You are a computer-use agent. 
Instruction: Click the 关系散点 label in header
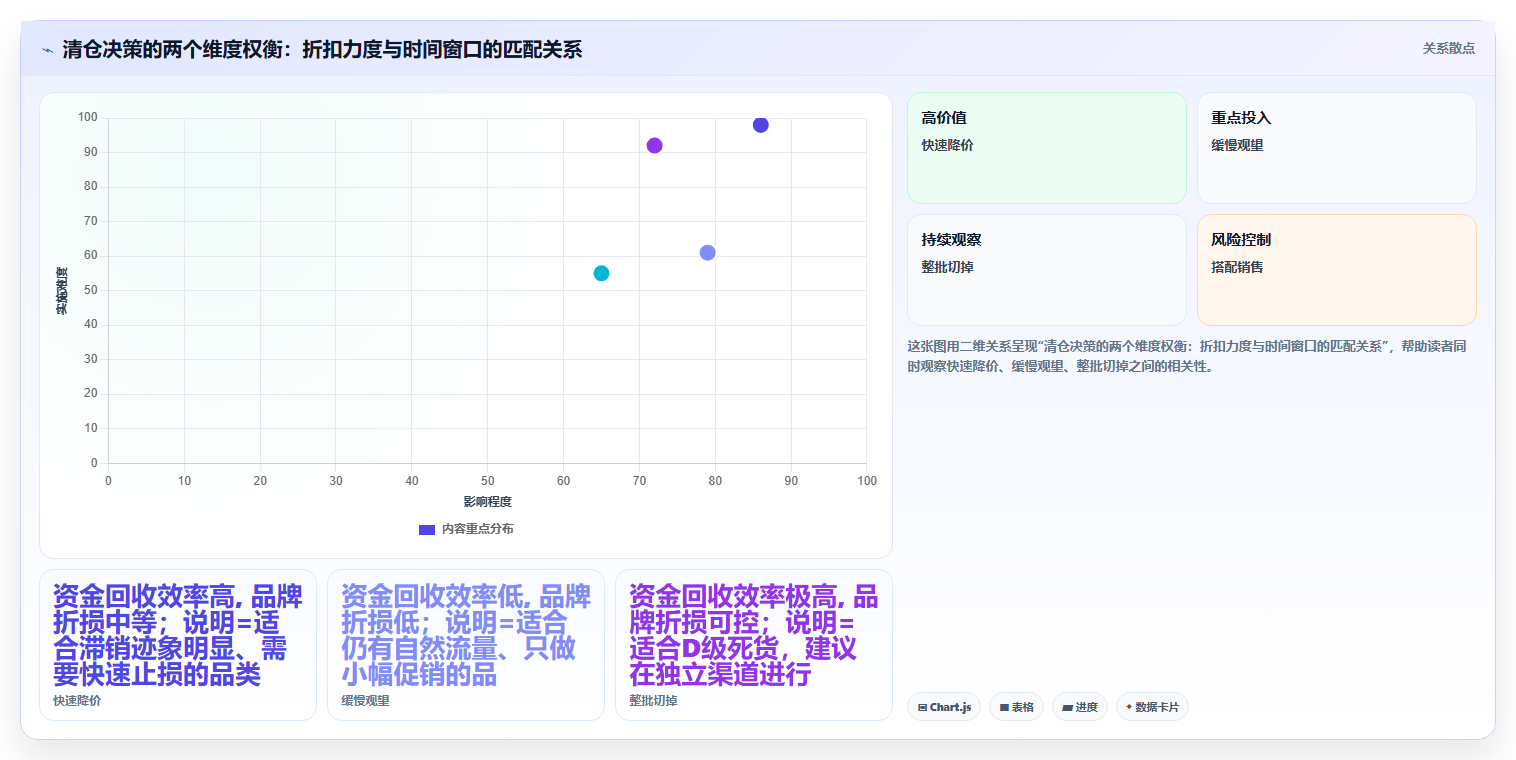[x=1449, y=48]
